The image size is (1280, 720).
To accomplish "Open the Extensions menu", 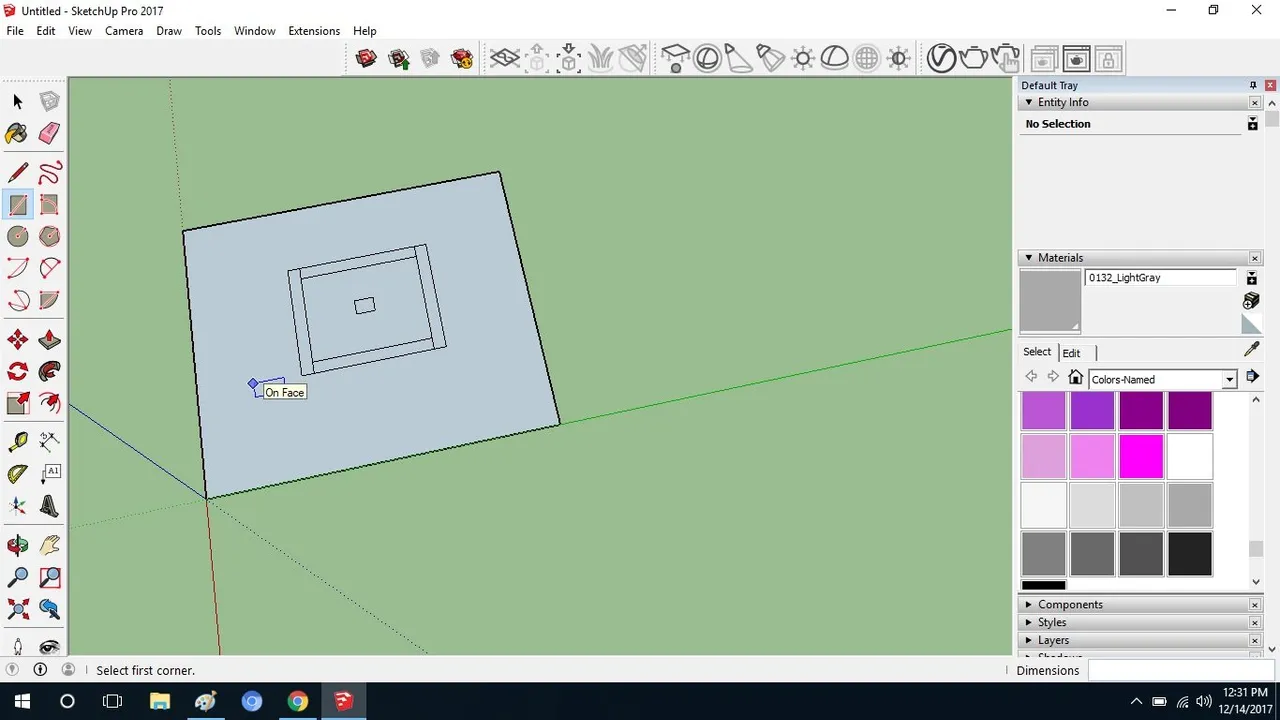I will (x=314, y=31).
